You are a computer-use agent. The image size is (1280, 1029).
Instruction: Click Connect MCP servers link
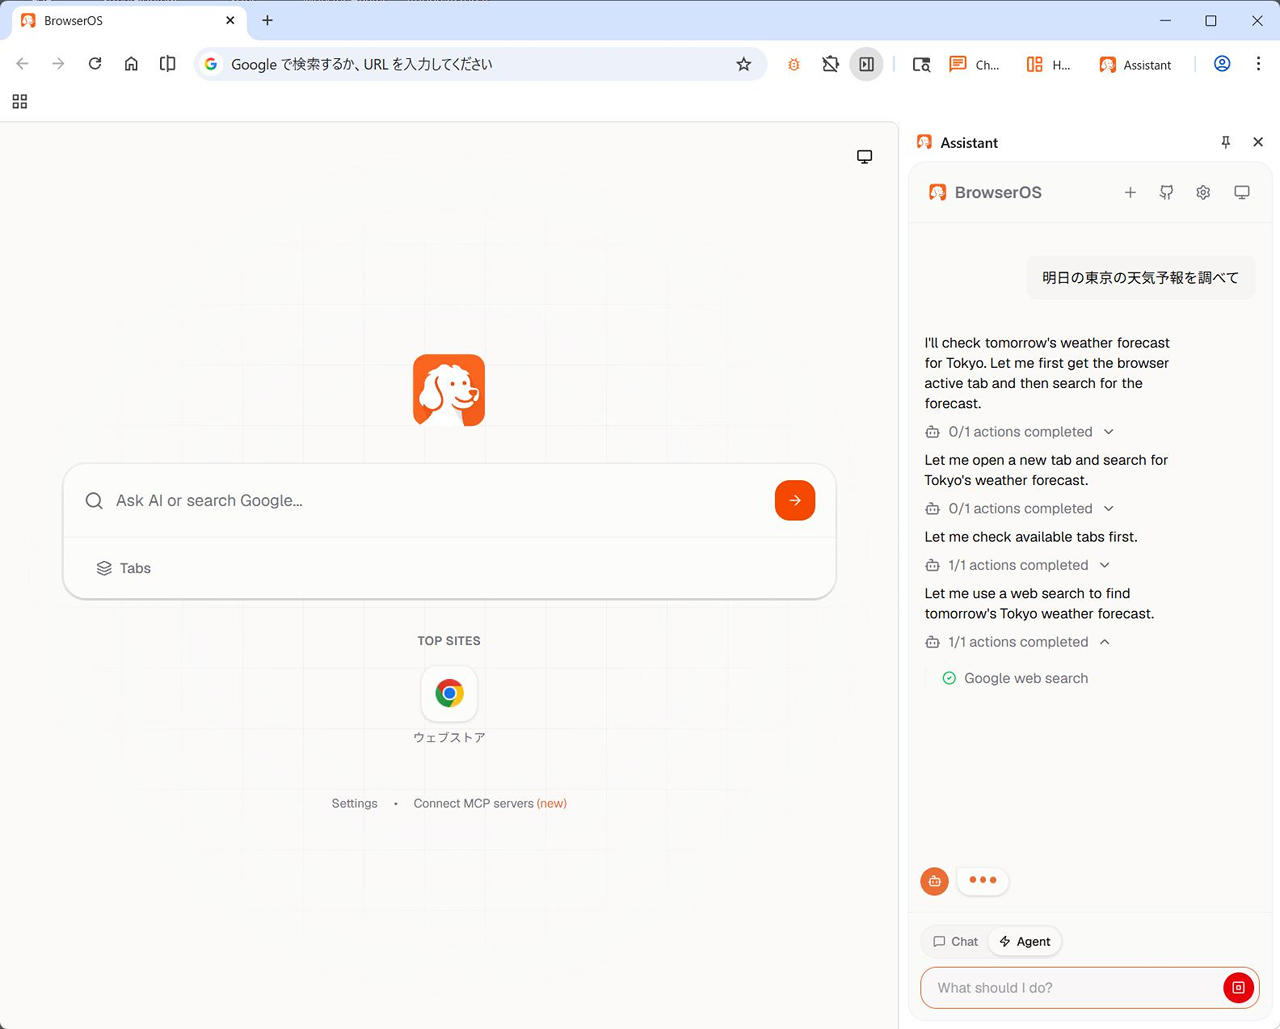pos(473,803)
